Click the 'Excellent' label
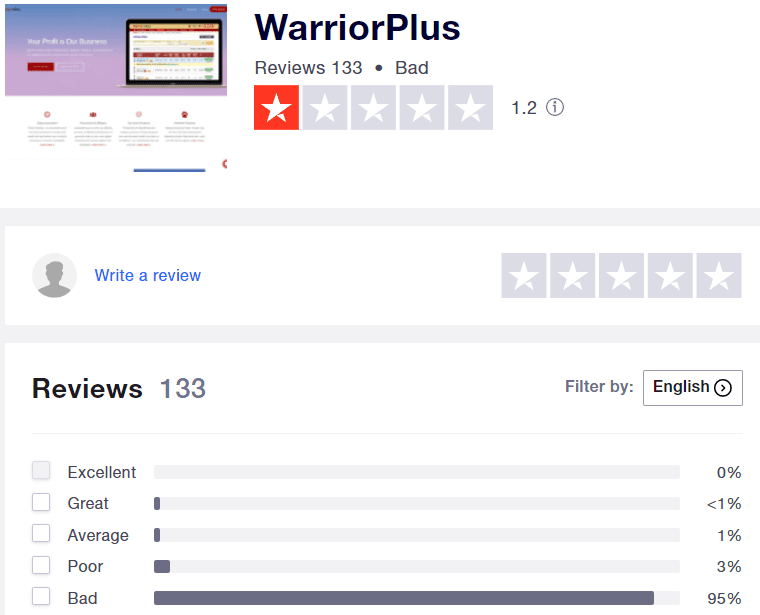Screen dimensions: 760x615 (102, 472)
